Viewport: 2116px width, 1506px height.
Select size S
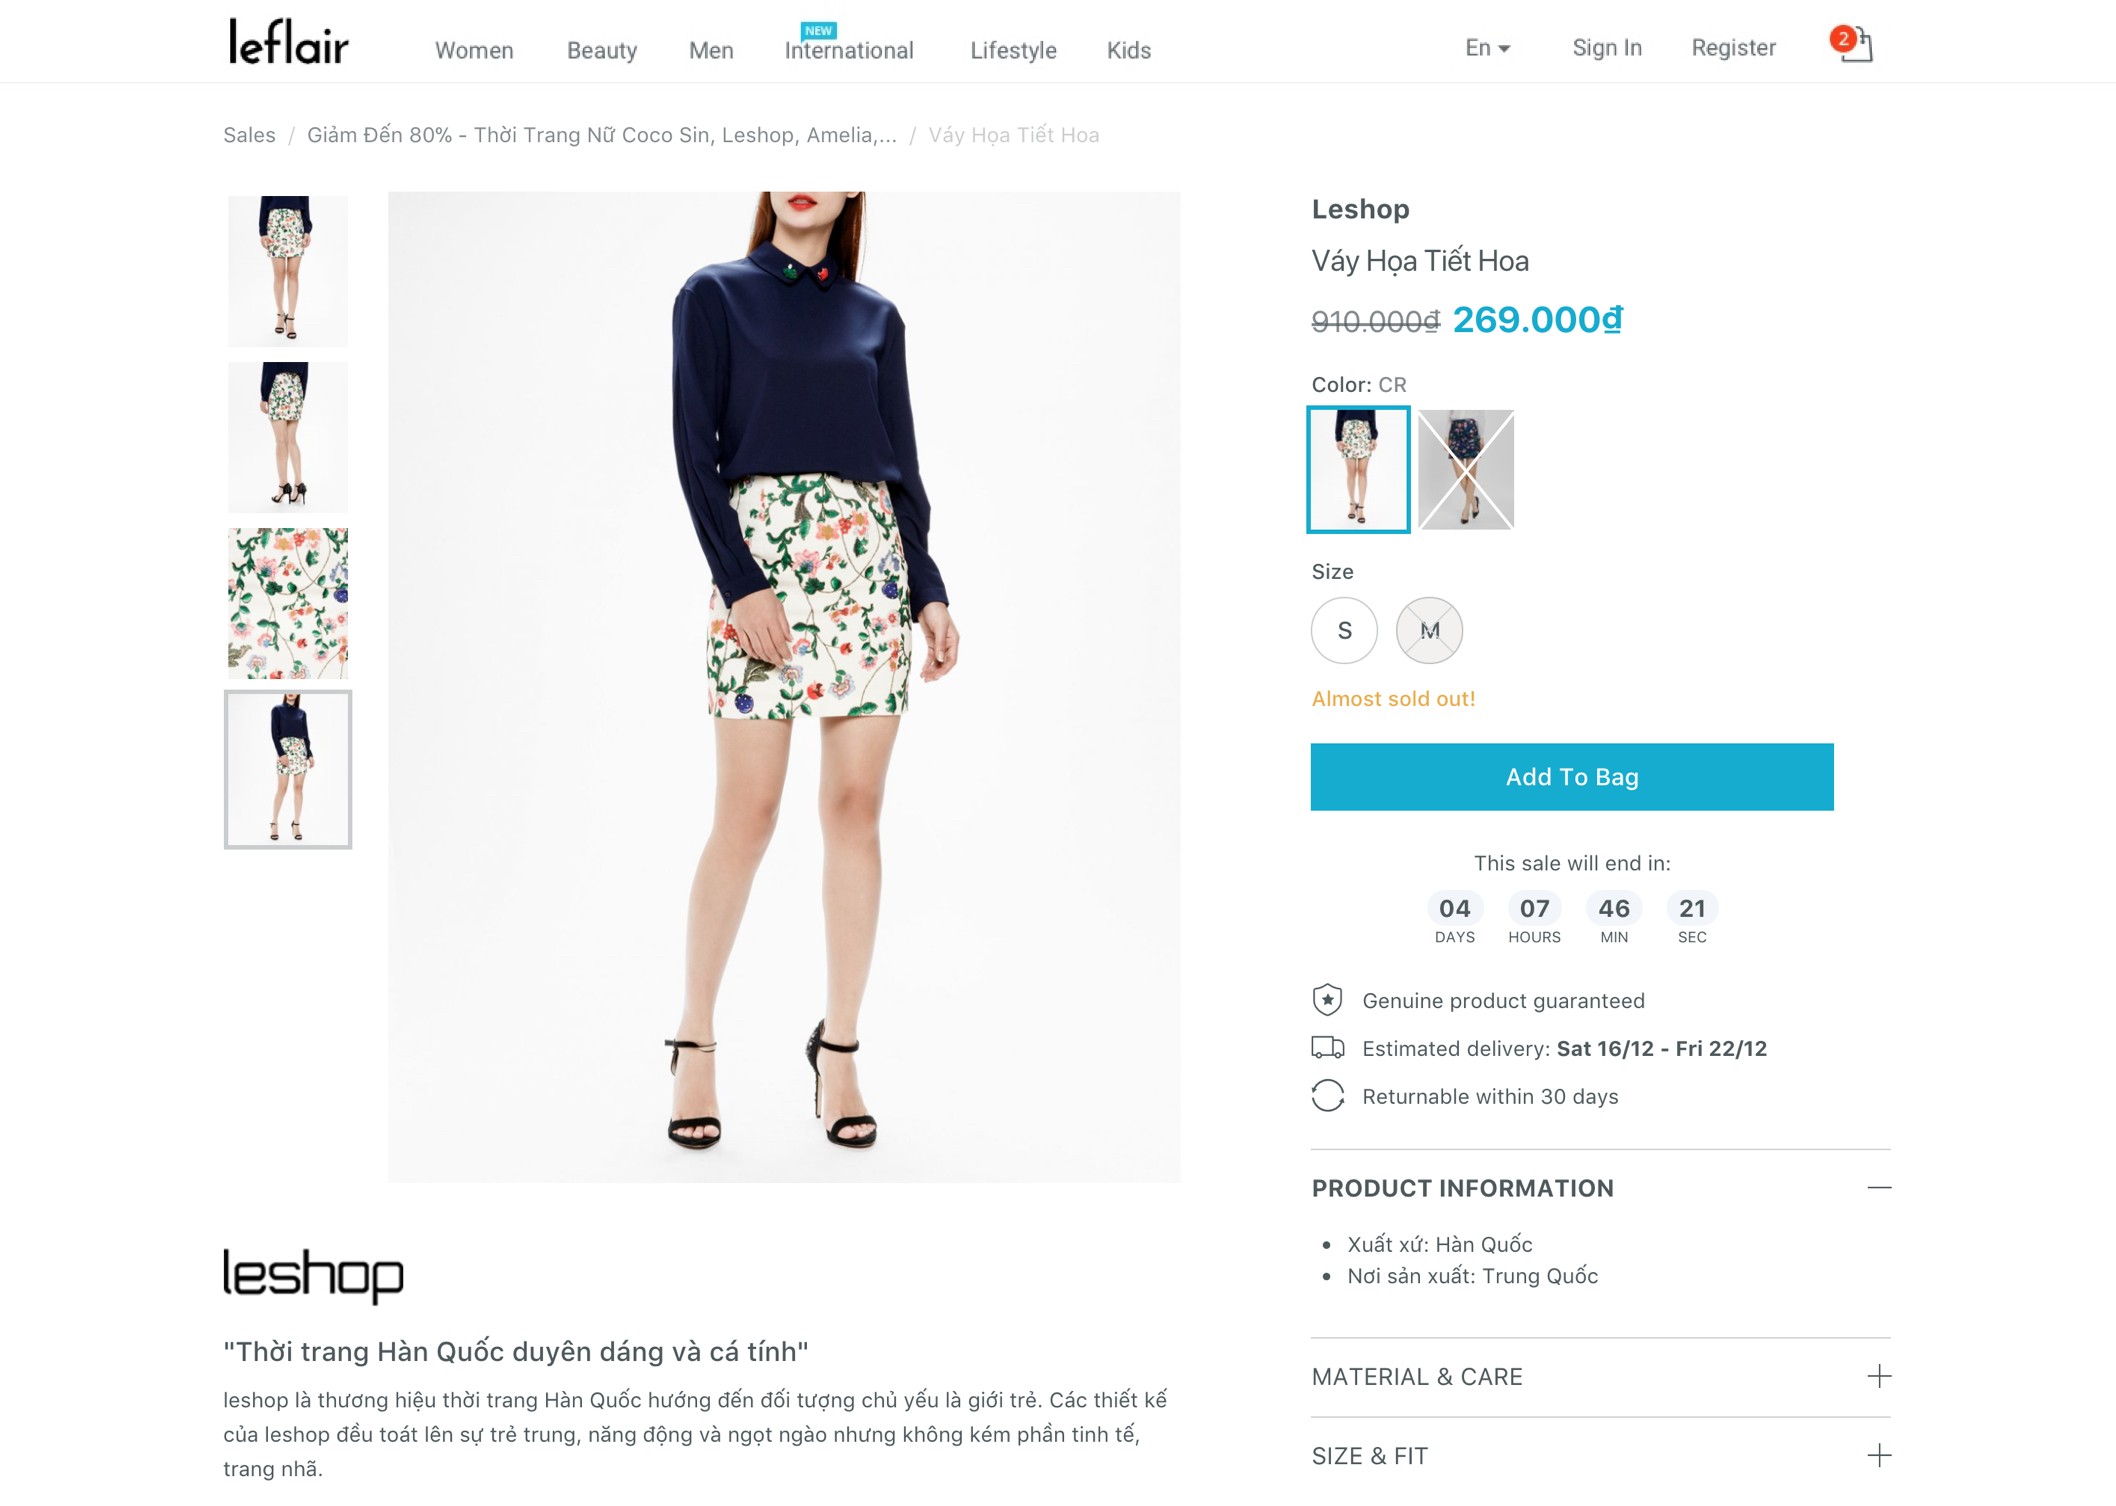[1344, 631]
